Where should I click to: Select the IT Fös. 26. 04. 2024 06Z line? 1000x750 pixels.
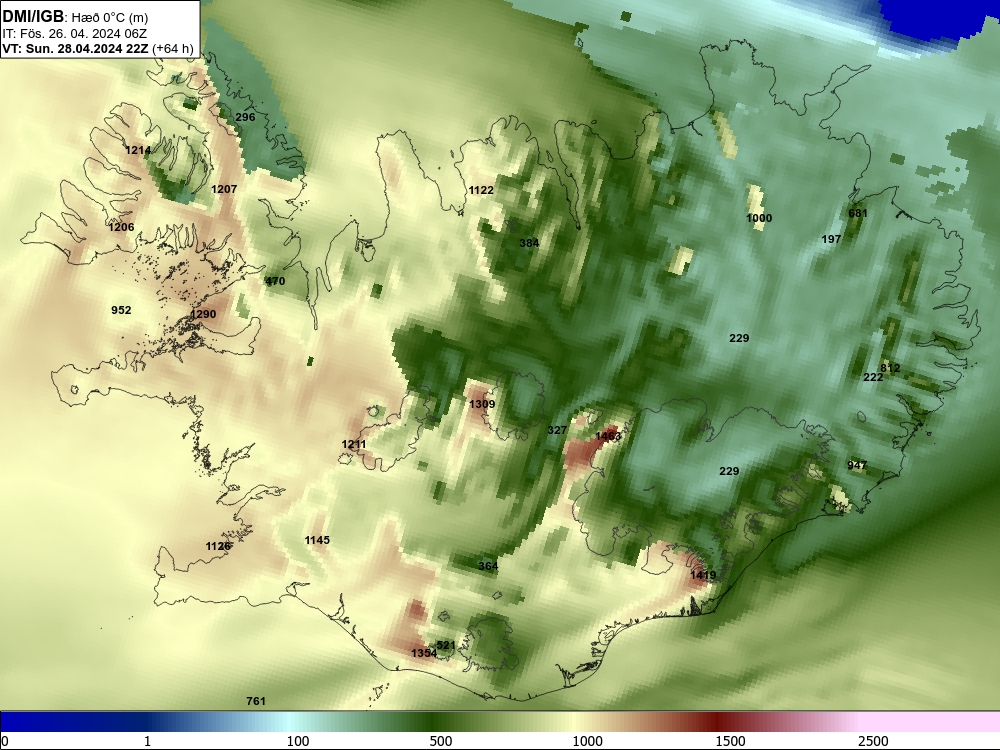tap(74, 34)
